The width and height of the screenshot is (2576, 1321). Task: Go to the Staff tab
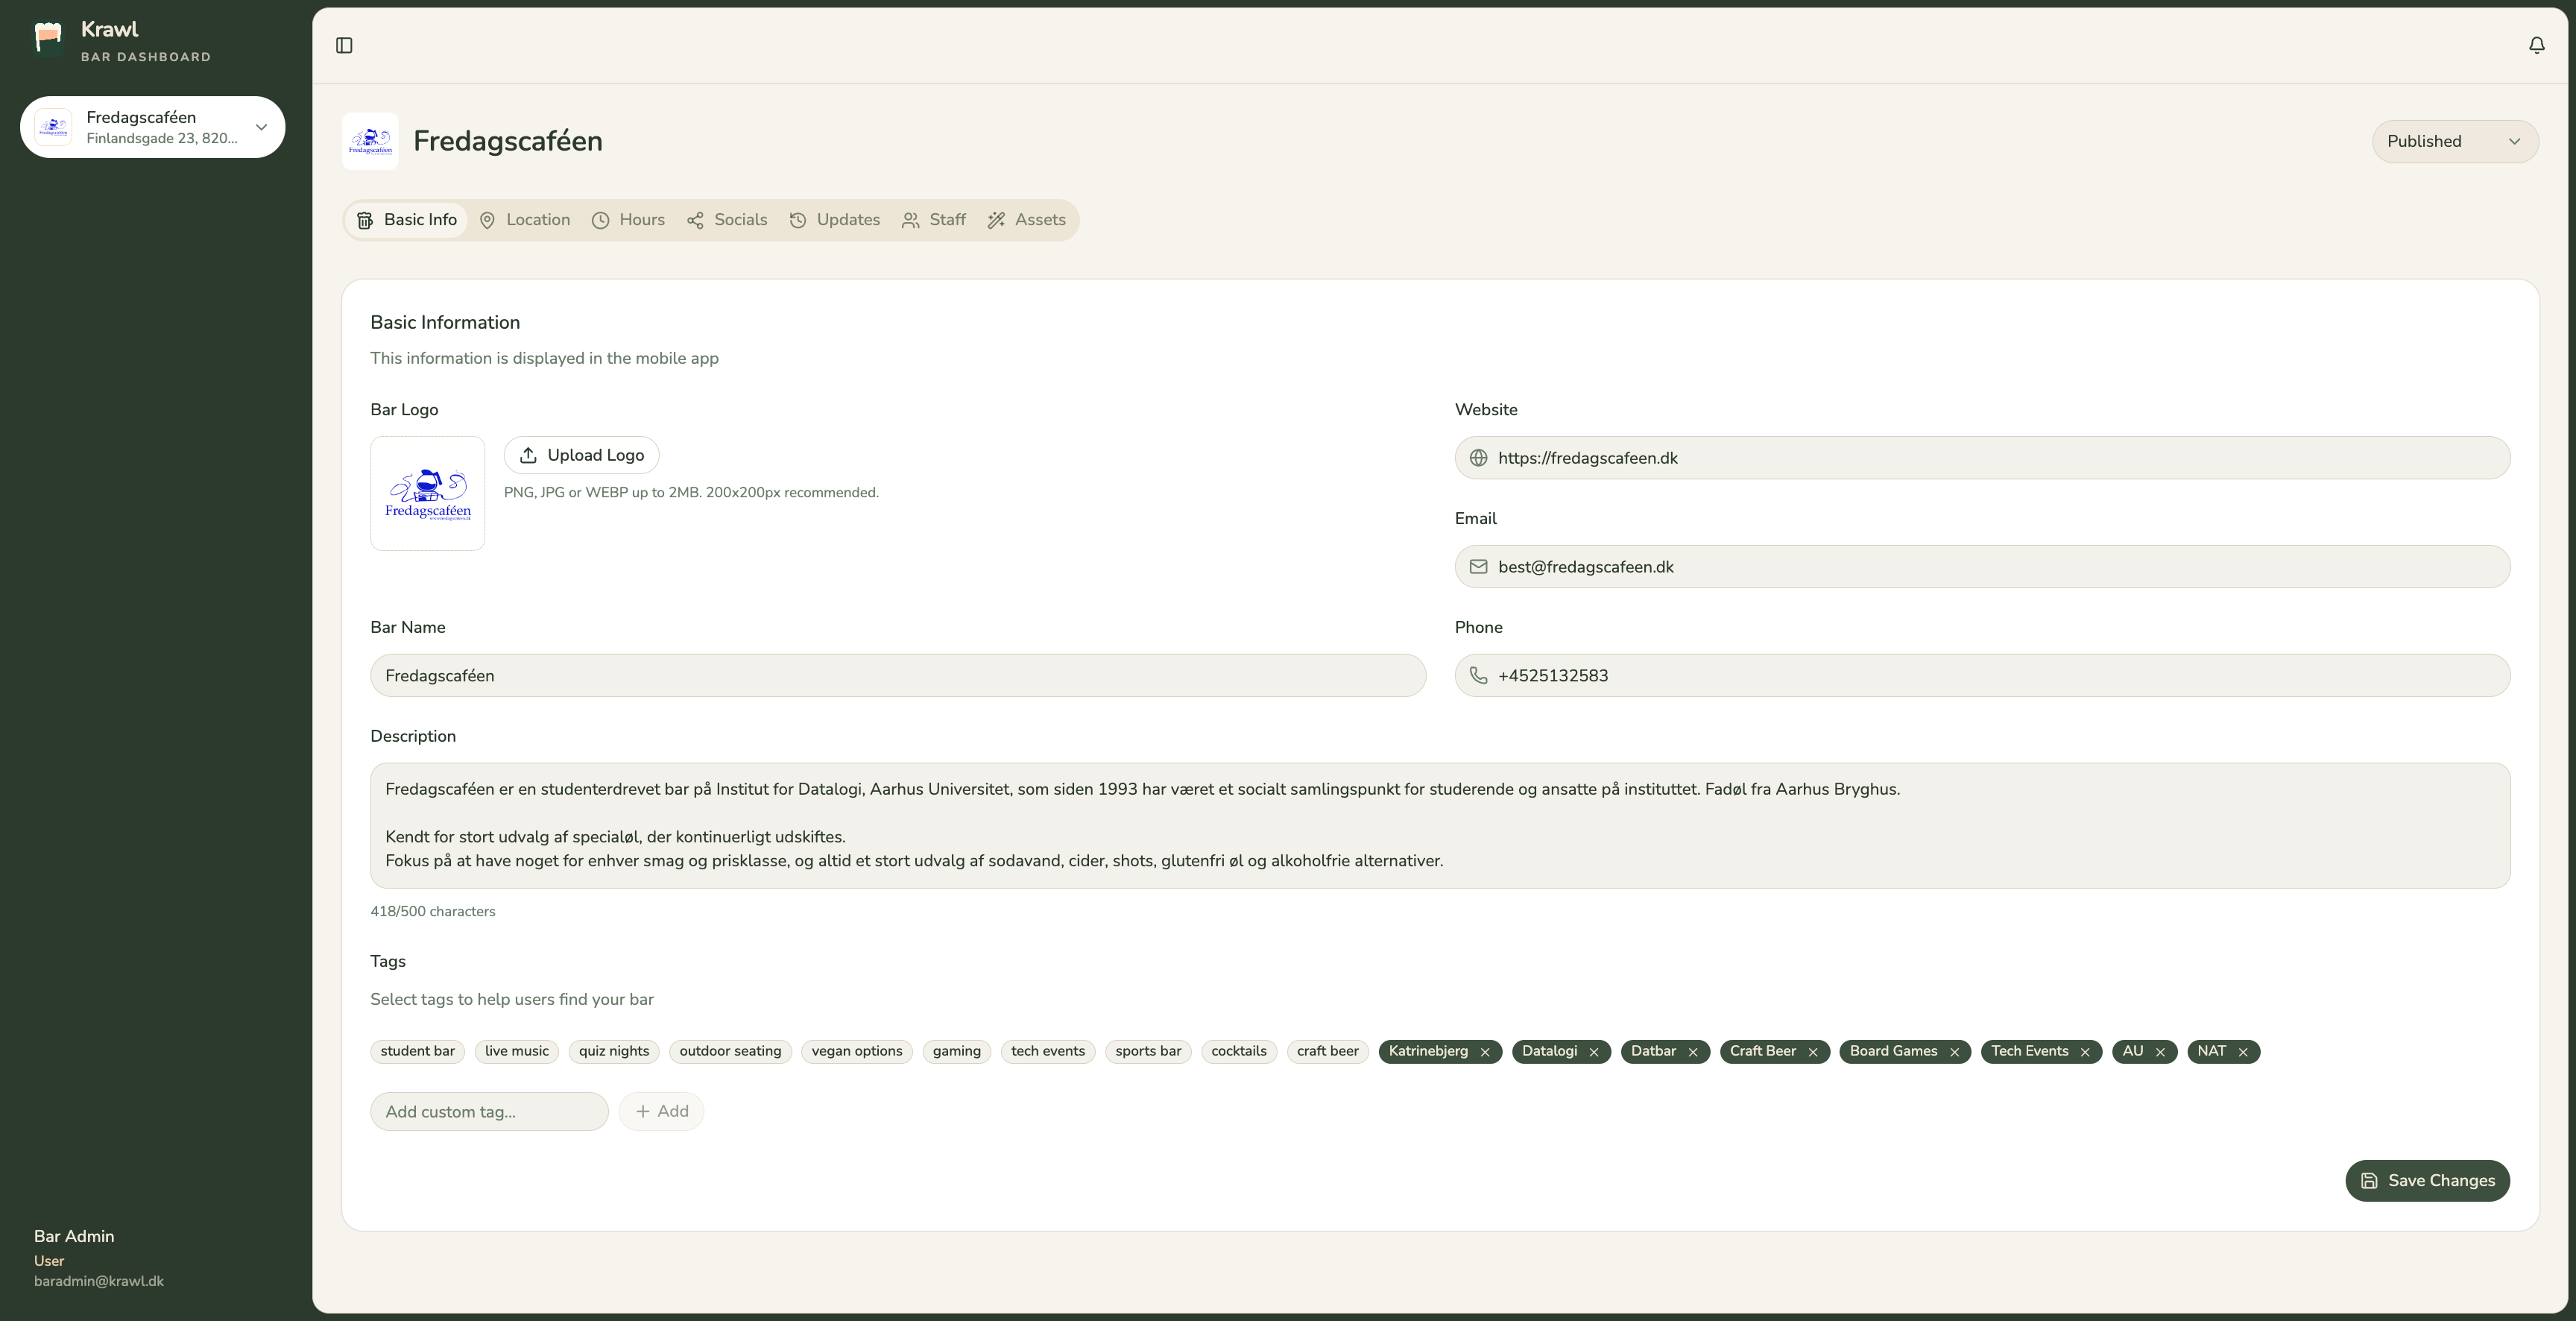(934, 220)
